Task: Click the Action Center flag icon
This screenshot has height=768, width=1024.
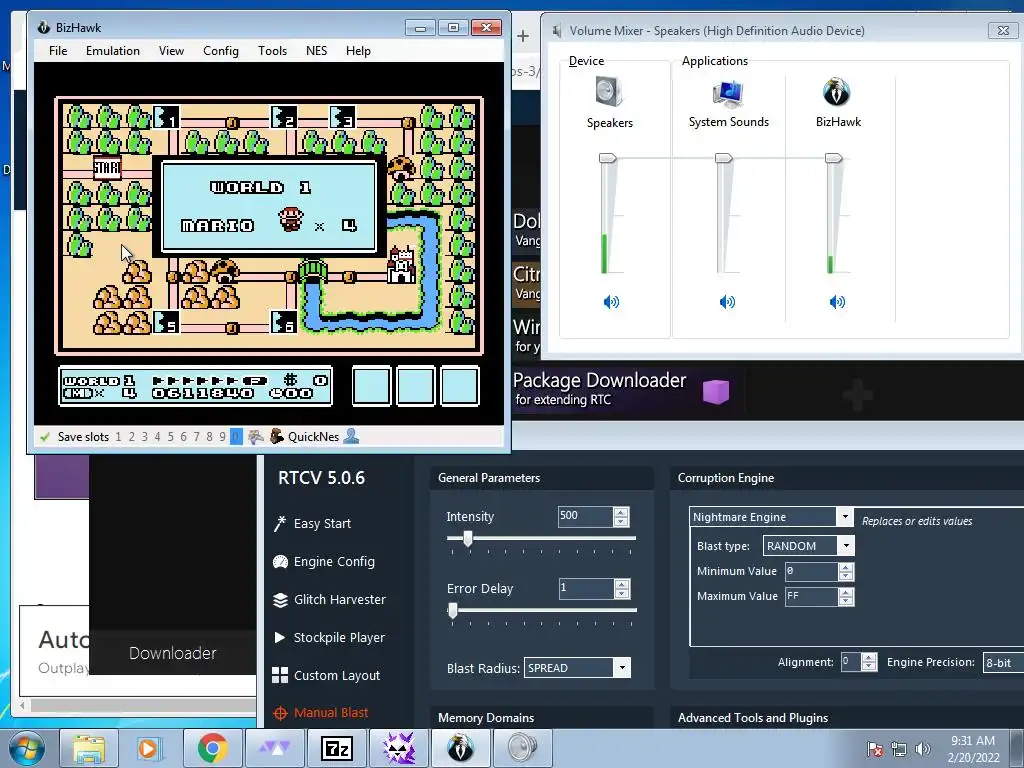Action: tap(874, 749)
